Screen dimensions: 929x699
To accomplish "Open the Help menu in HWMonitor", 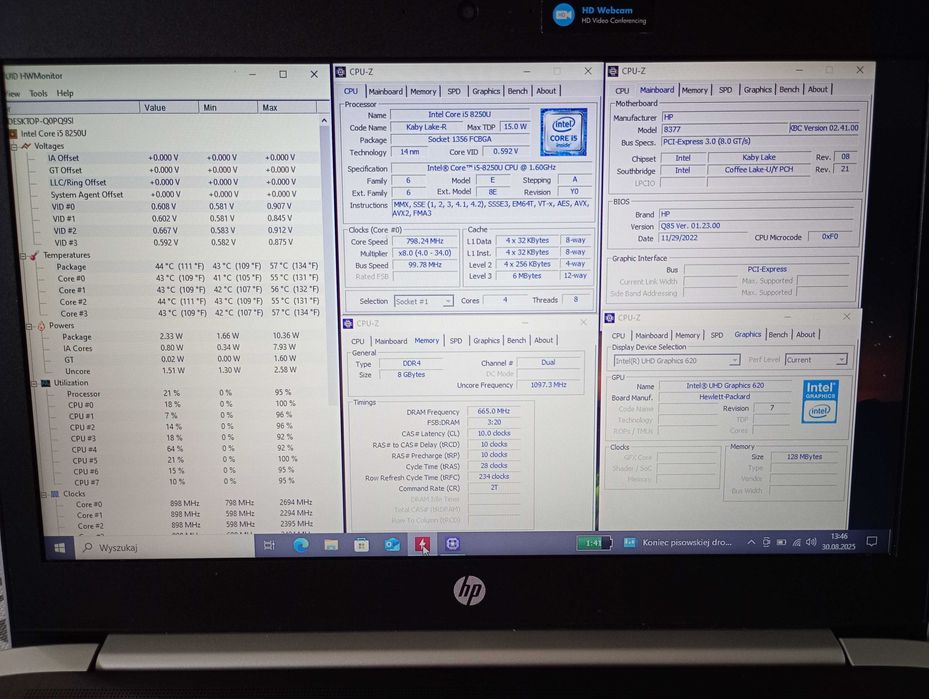I will pyautogui.click(x=65, y=93).
